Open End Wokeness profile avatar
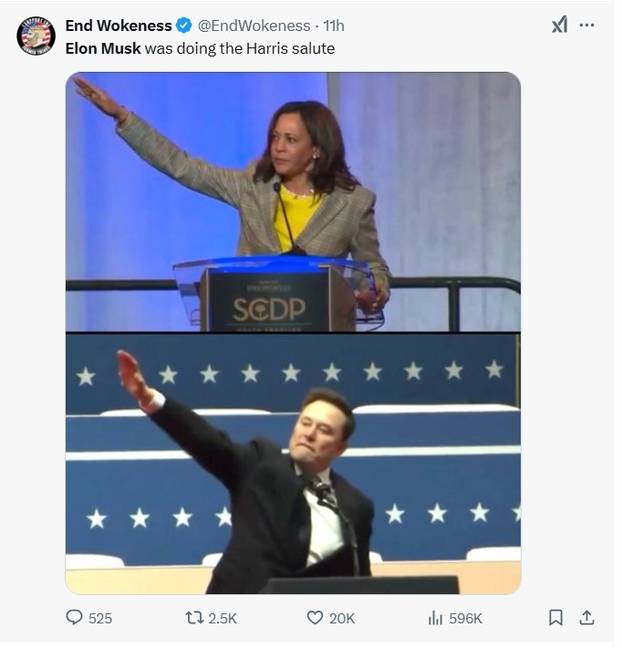The width and height of the screenshot is (622, 648). pyautogui.click(x=36, y=36)
